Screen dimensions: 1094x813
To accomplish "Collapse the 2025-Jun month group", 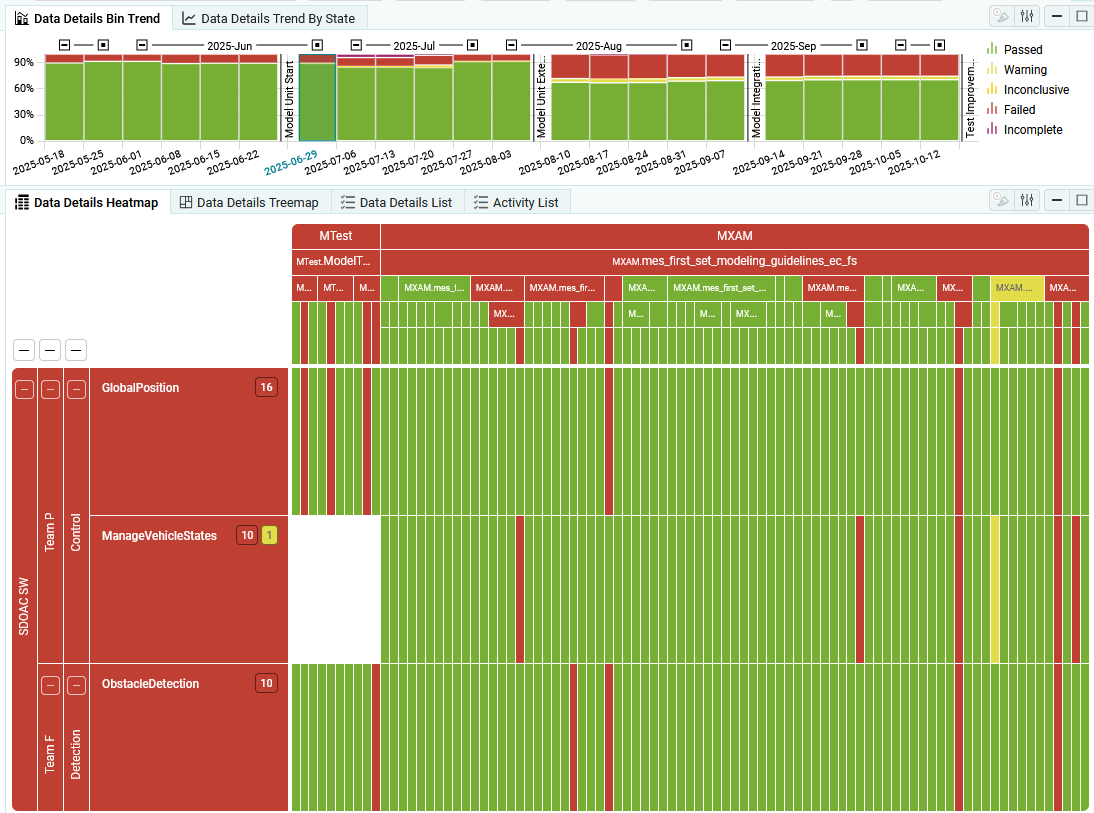I will 142,45.
